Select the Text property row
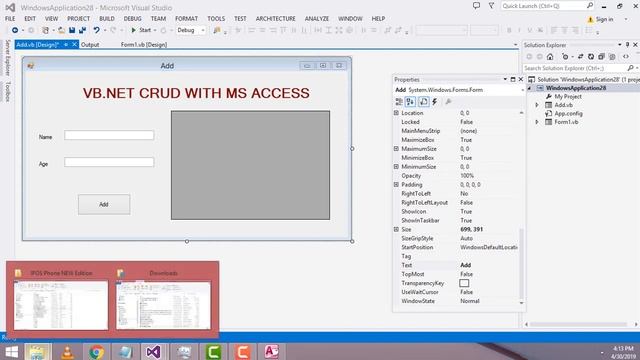The height and width of the screenshot is (360, 640). [x=456, y=265]
